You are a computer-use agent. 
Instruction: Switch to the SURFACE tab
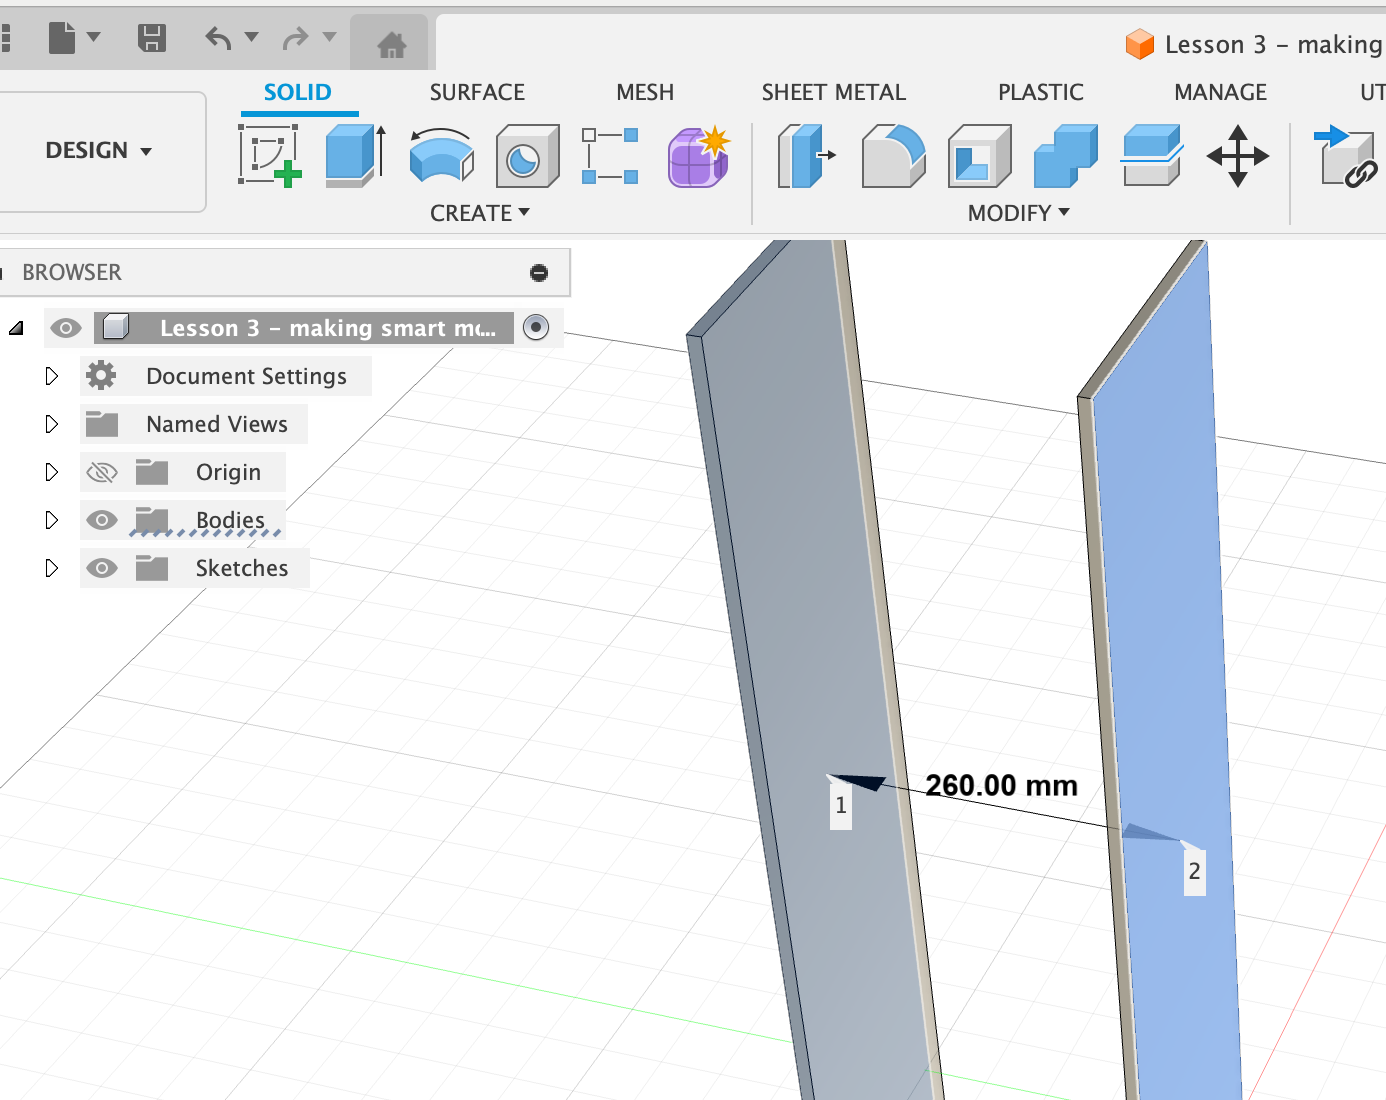click(477, 92)
